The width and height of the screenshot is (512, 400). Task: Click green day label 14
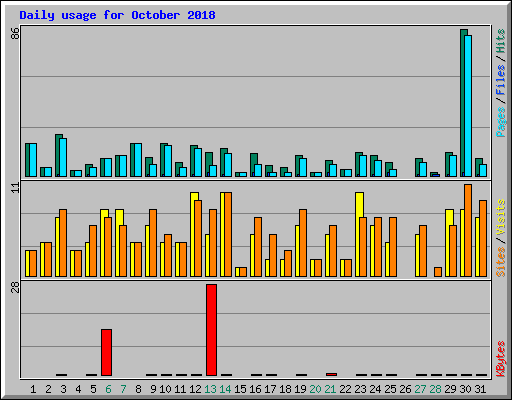pos(225,389)
